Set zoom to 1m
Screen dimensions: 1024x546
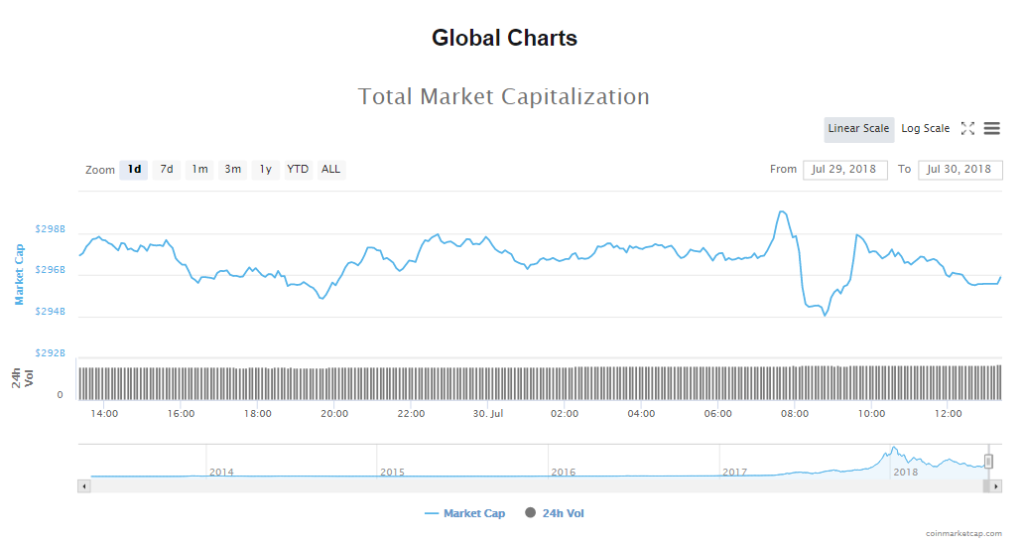coord(200,170)
